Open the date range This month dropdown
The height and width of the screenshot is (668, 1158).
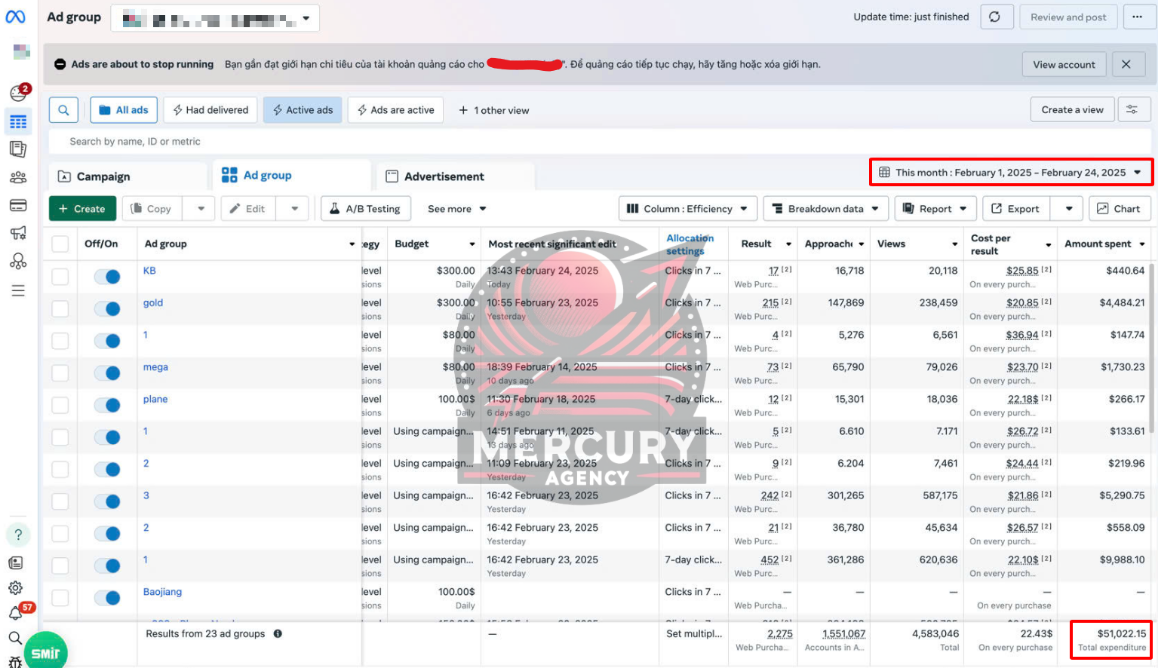[1010, 173]
